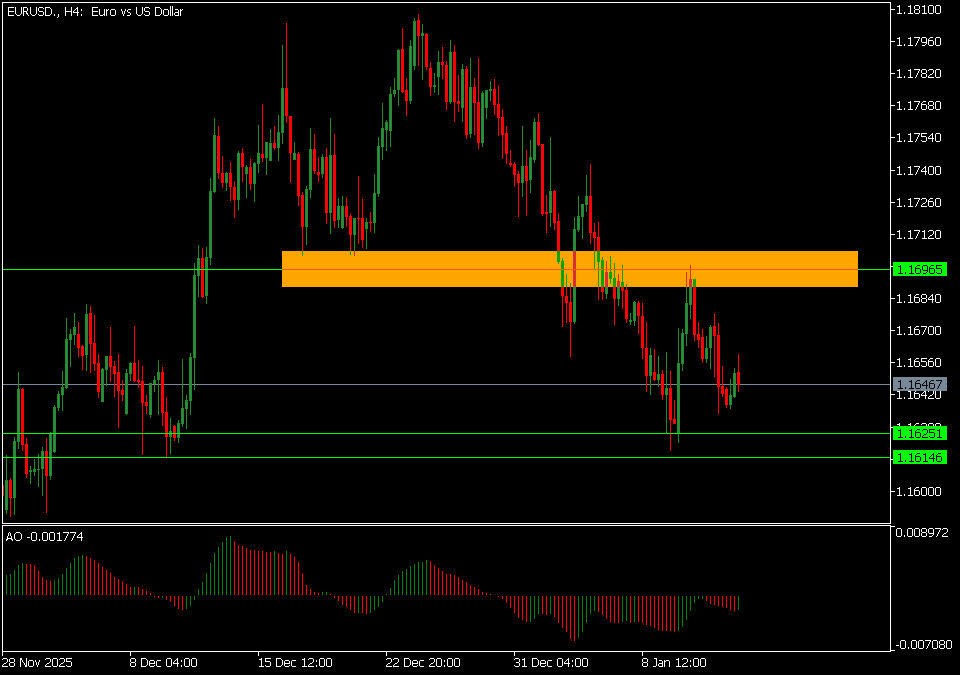This screenshot has width=960, height=675.
Task: Click the 28 Nov 2025 date label
Action: 37,662
